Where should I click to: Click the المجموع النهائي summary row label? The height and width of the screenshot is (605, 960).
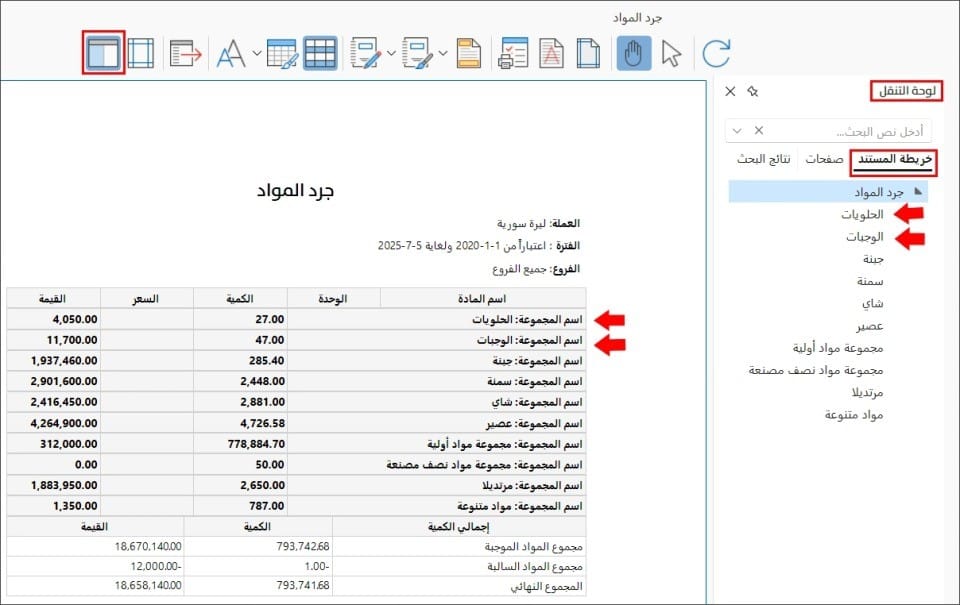point(546,587)
